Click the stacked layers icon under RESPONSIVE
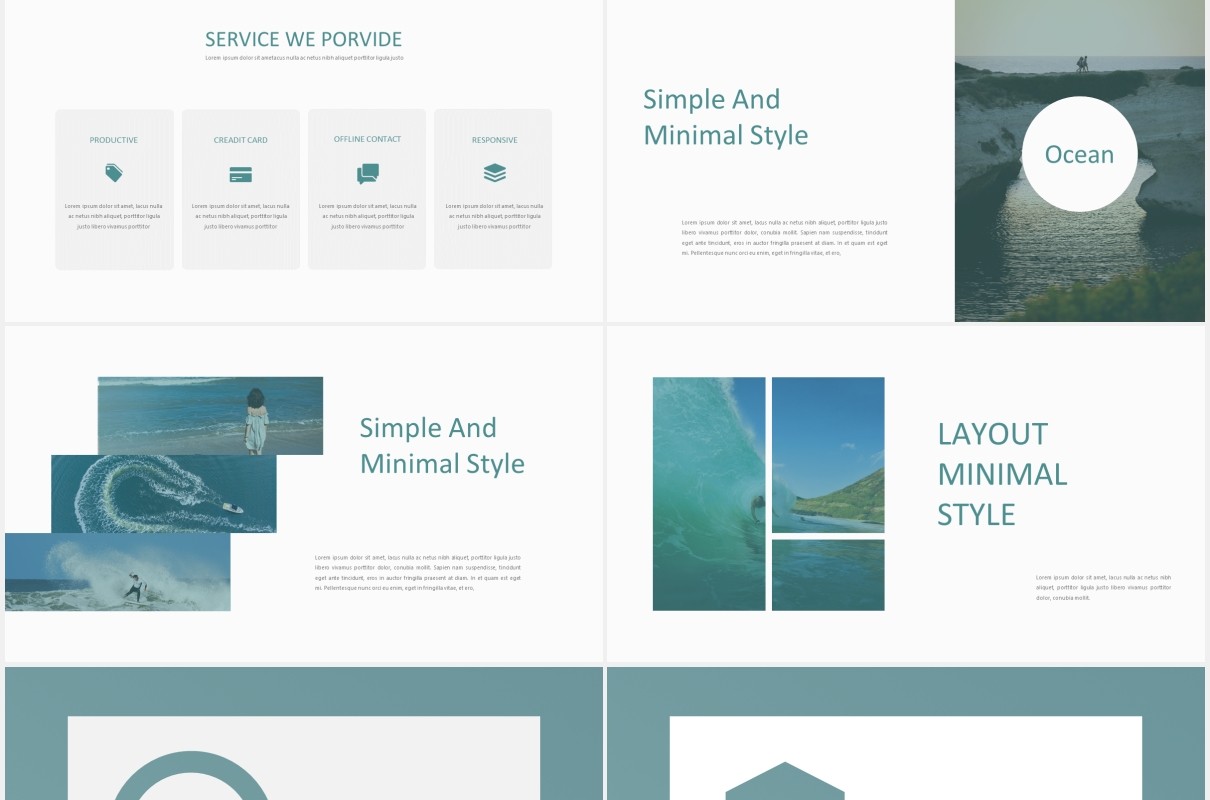 (x=494, y=173)
